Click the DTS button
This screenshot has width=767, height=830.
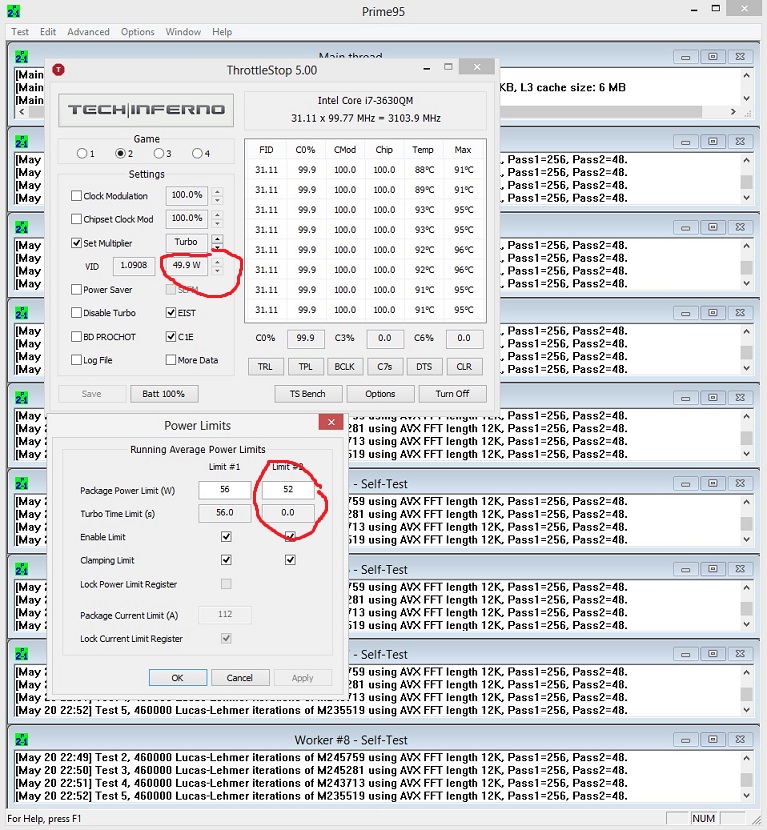coord(424,367)
